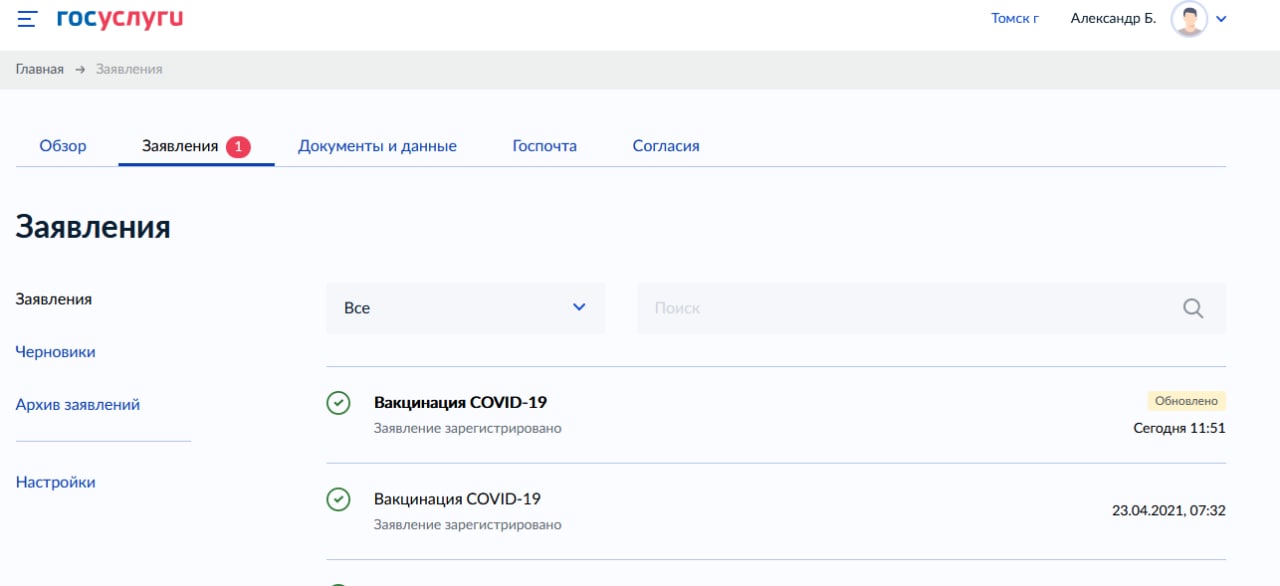Open the hamburger menu icon
This screenshot has width=1280, height=586.
point(27,19)
